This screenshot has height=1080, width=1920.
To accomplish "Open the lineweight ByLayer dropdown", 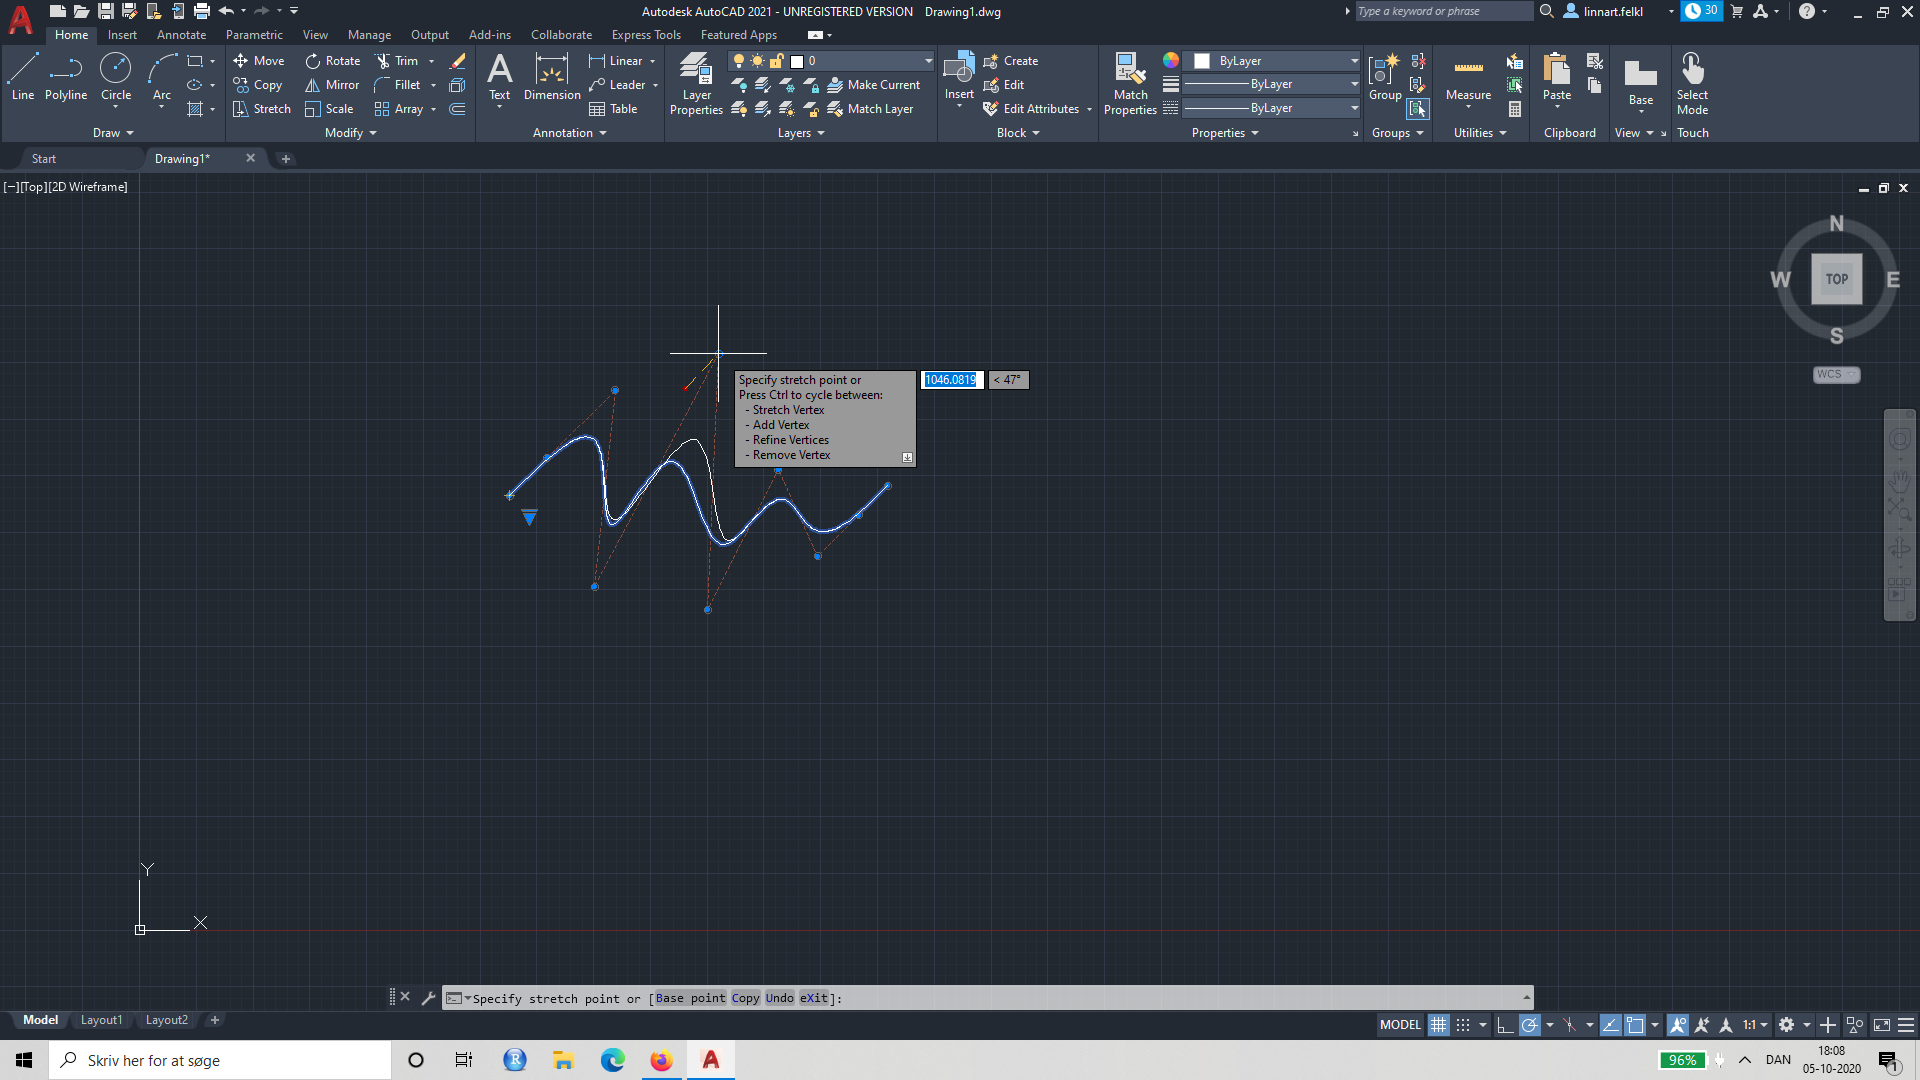I will [x=1271, y=84].
